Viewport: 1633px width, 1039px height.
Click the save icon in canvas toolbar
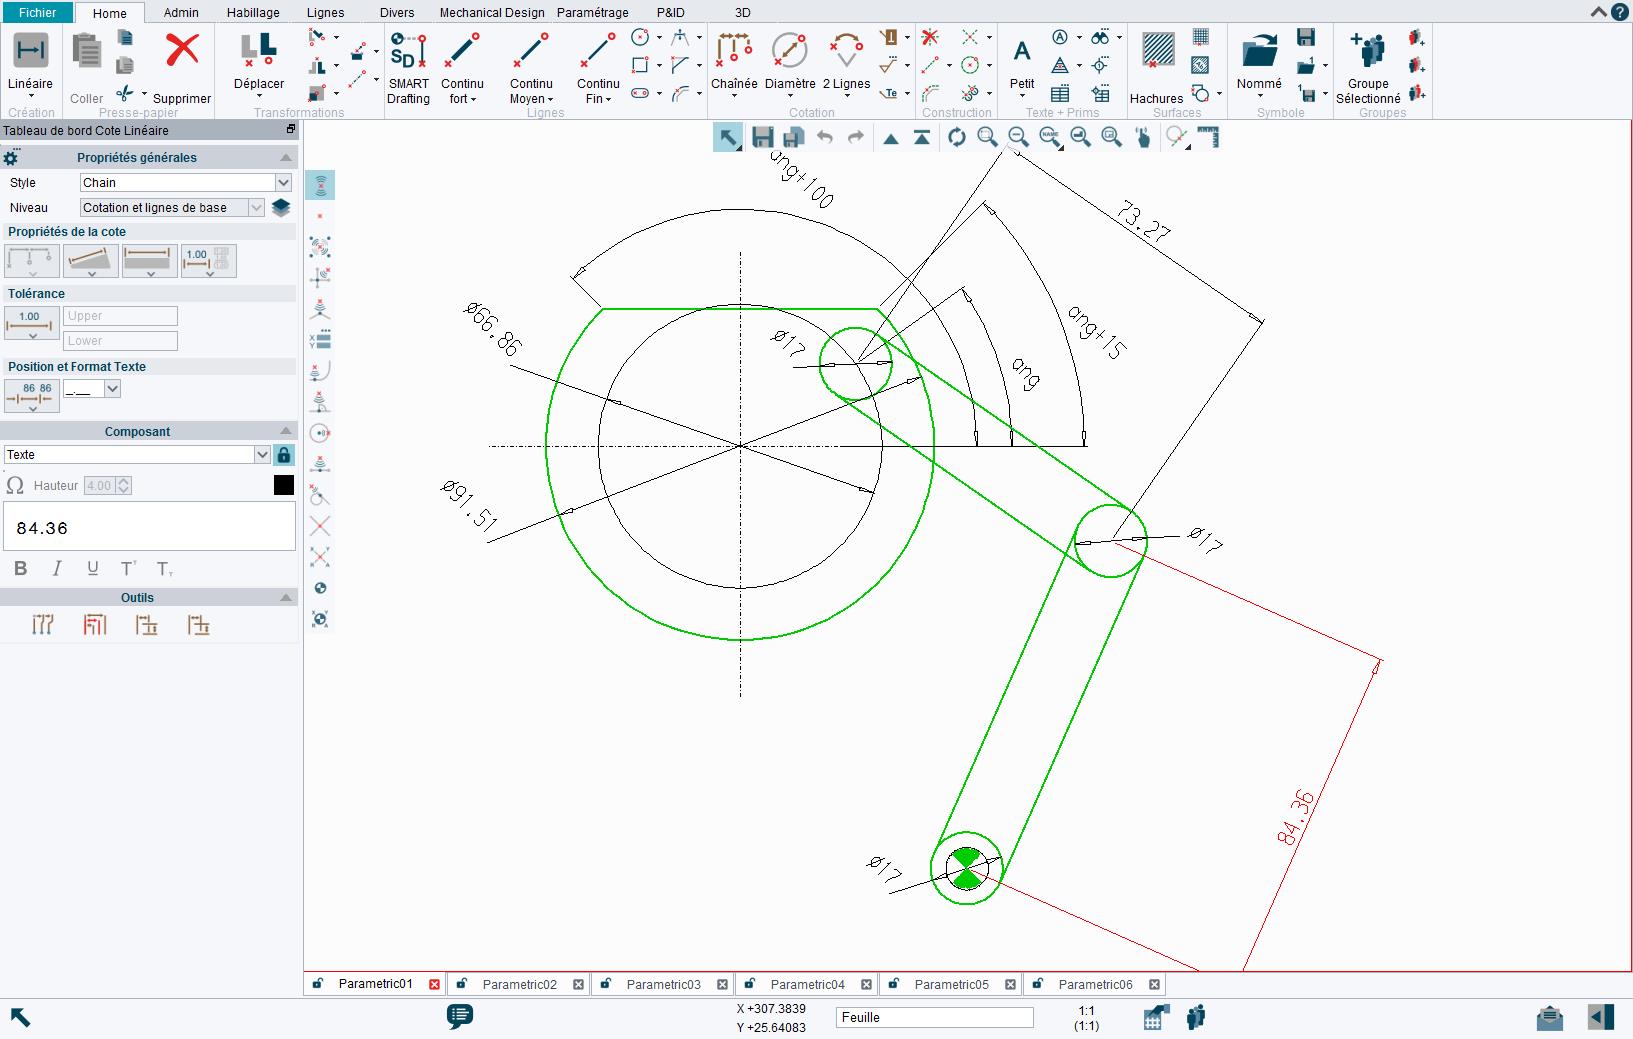coord(762,138)
